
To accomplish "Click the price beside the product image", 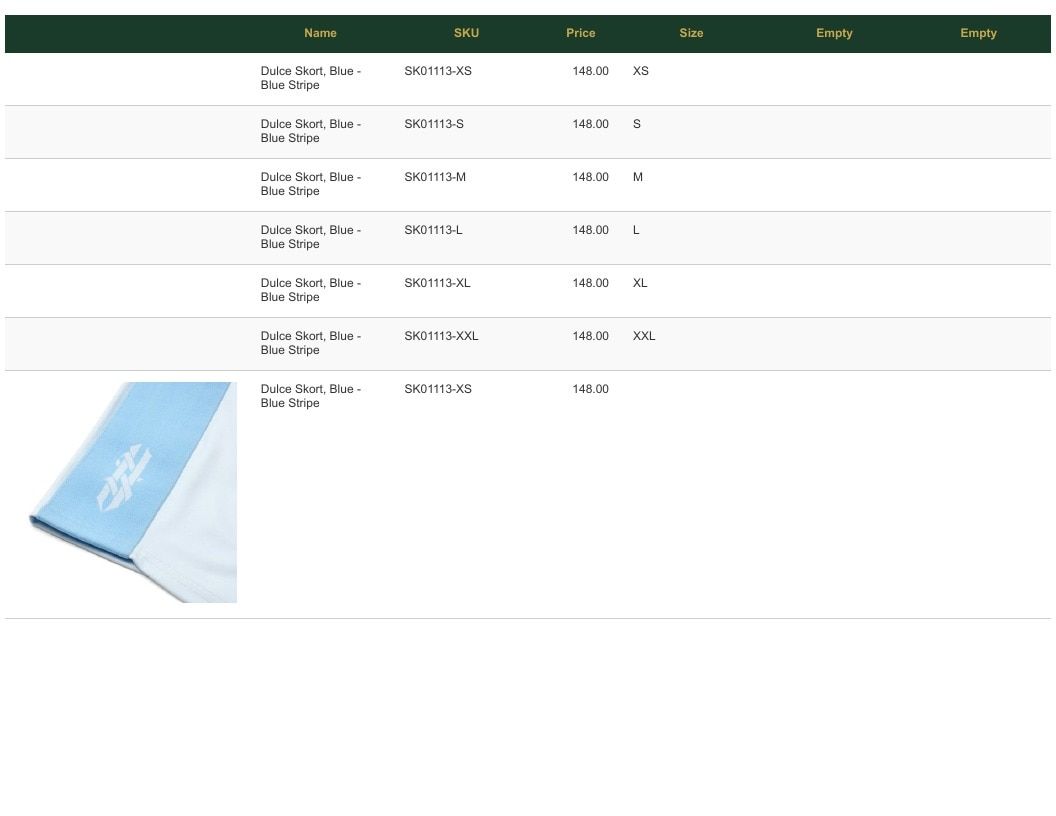I will point(591,389).
